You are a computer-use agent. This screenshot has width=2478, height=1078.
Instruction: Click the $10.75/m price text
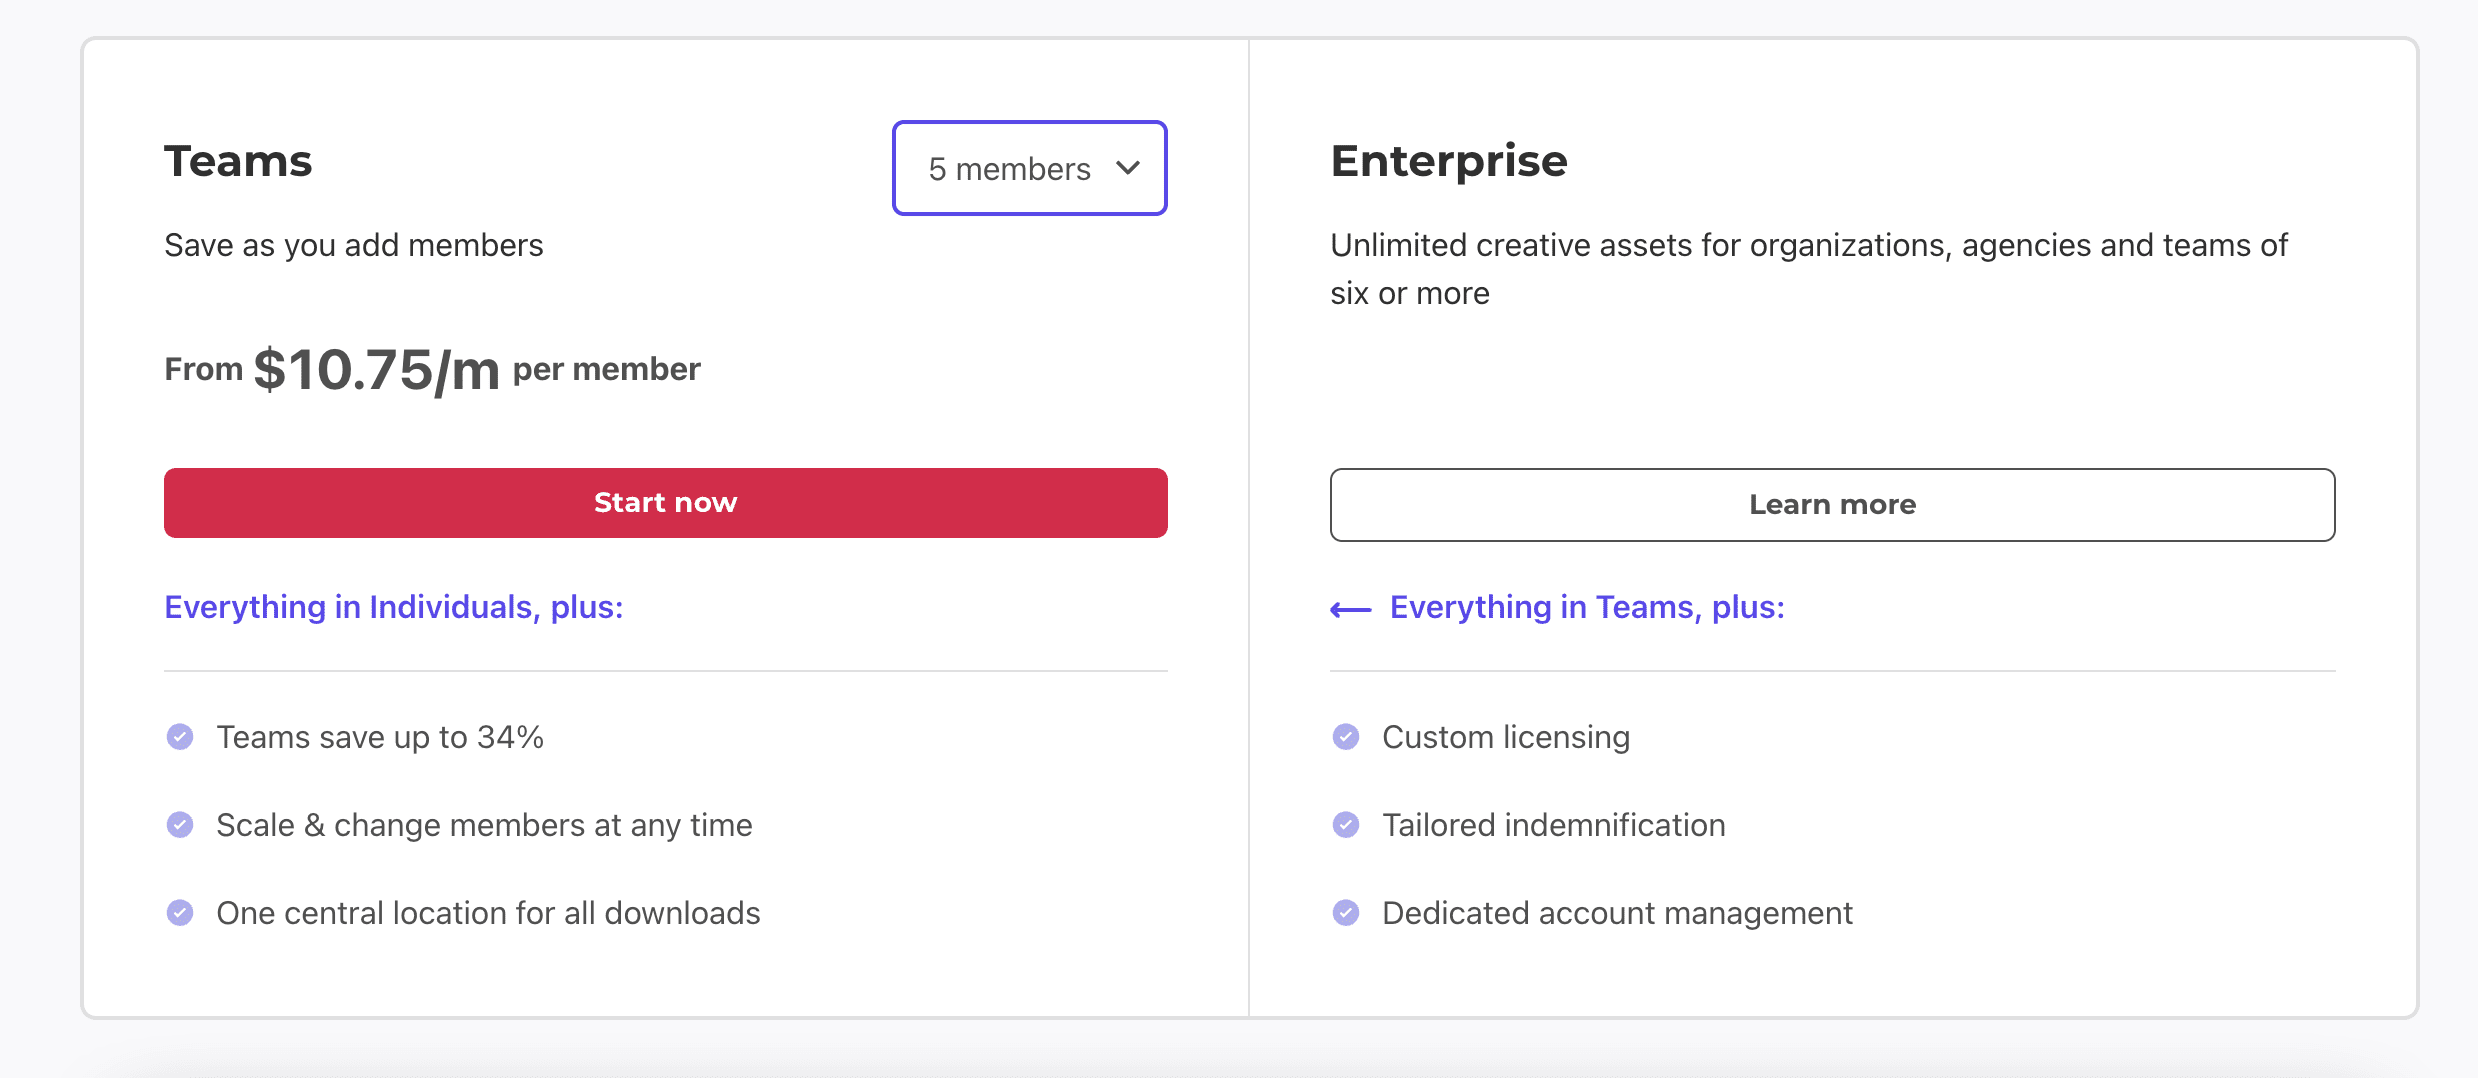(x=376, y=370)
